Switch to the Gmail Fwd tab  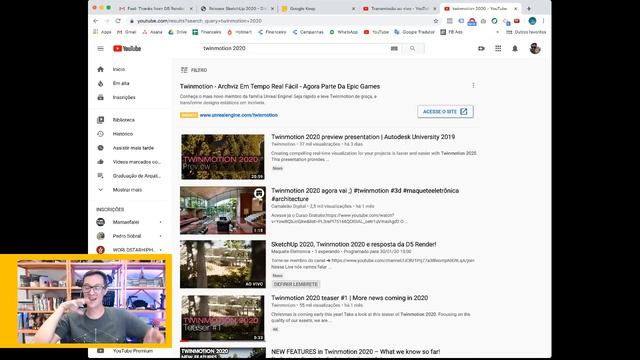tap(156, 9)
